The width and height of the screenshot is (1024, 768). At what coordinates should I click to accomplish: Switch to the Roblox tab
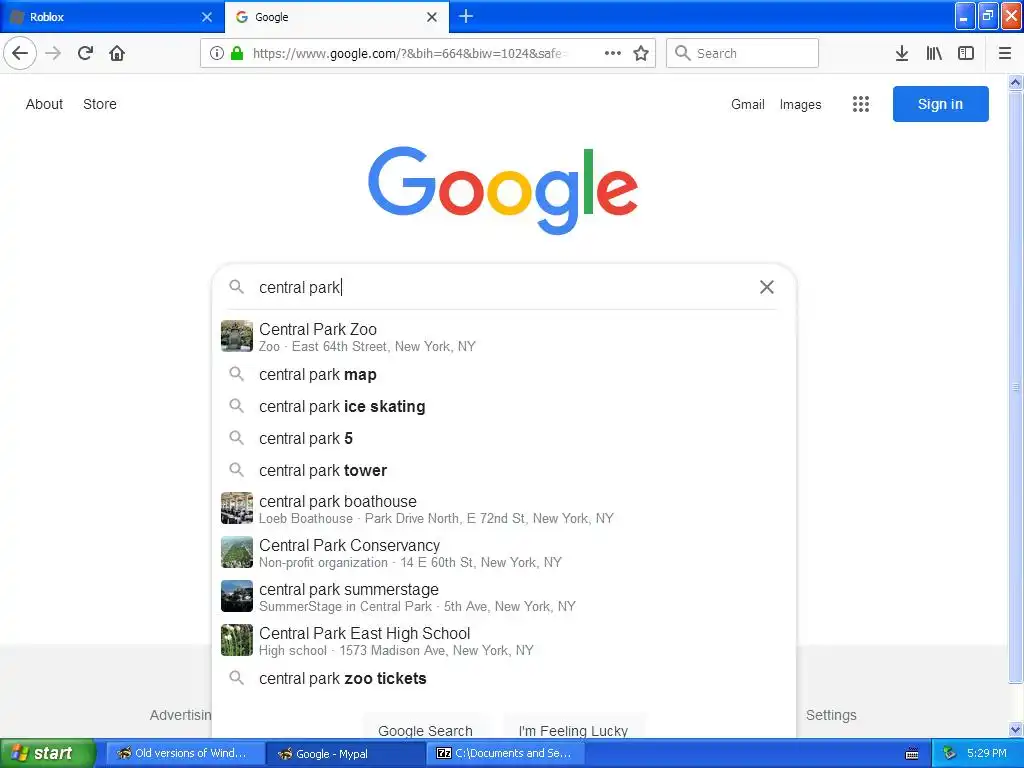coord(112,17)
